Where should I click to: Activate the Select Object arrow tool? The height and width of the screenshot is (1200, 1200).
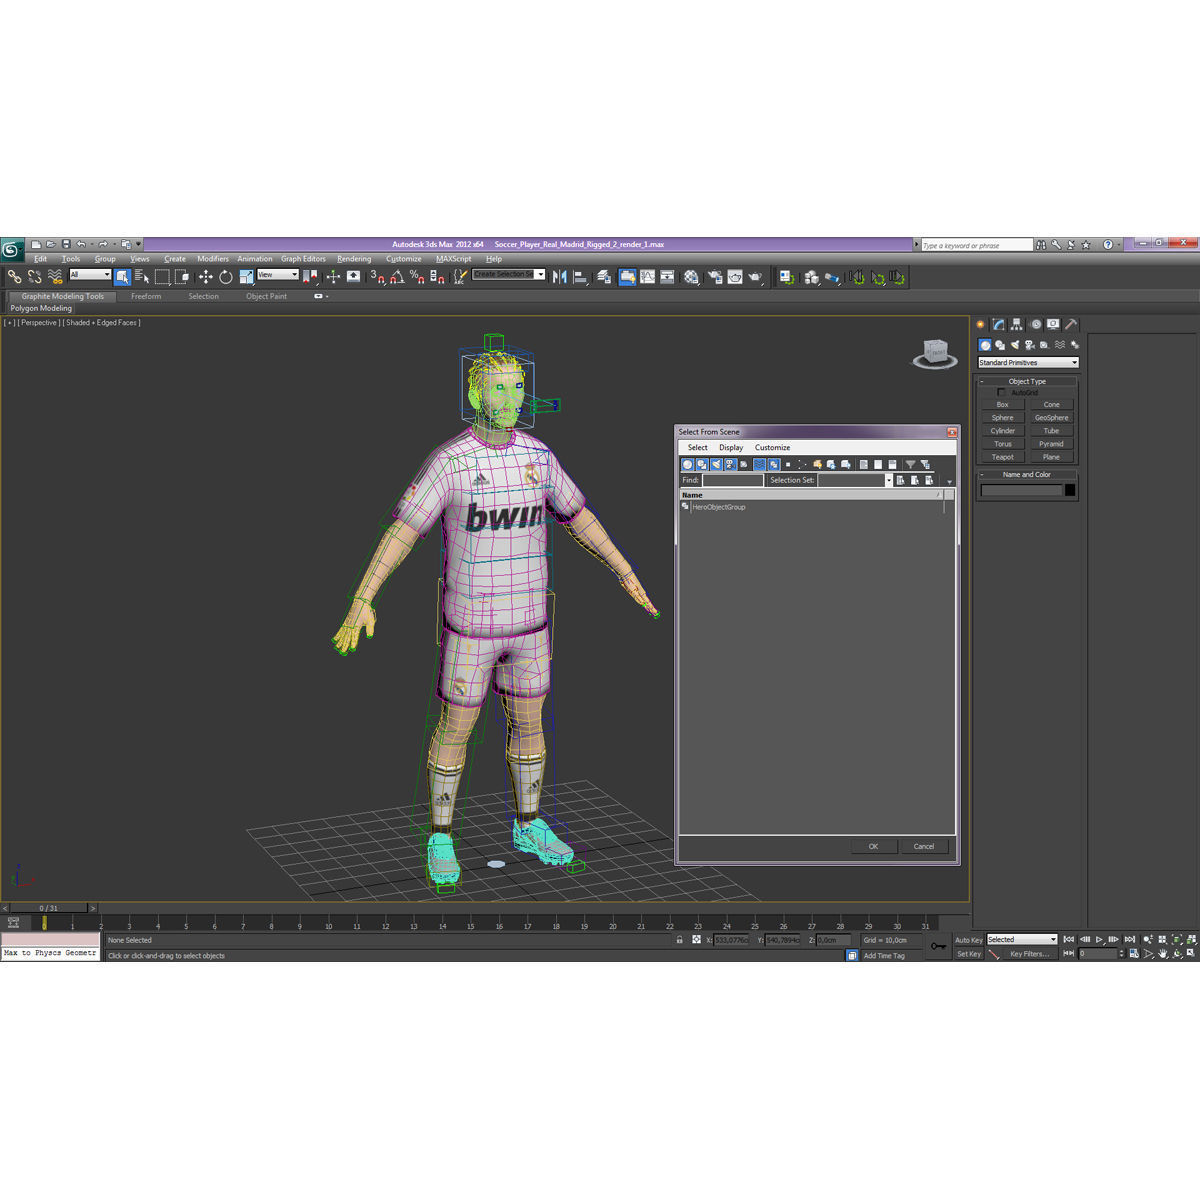(x=122, y=277)
